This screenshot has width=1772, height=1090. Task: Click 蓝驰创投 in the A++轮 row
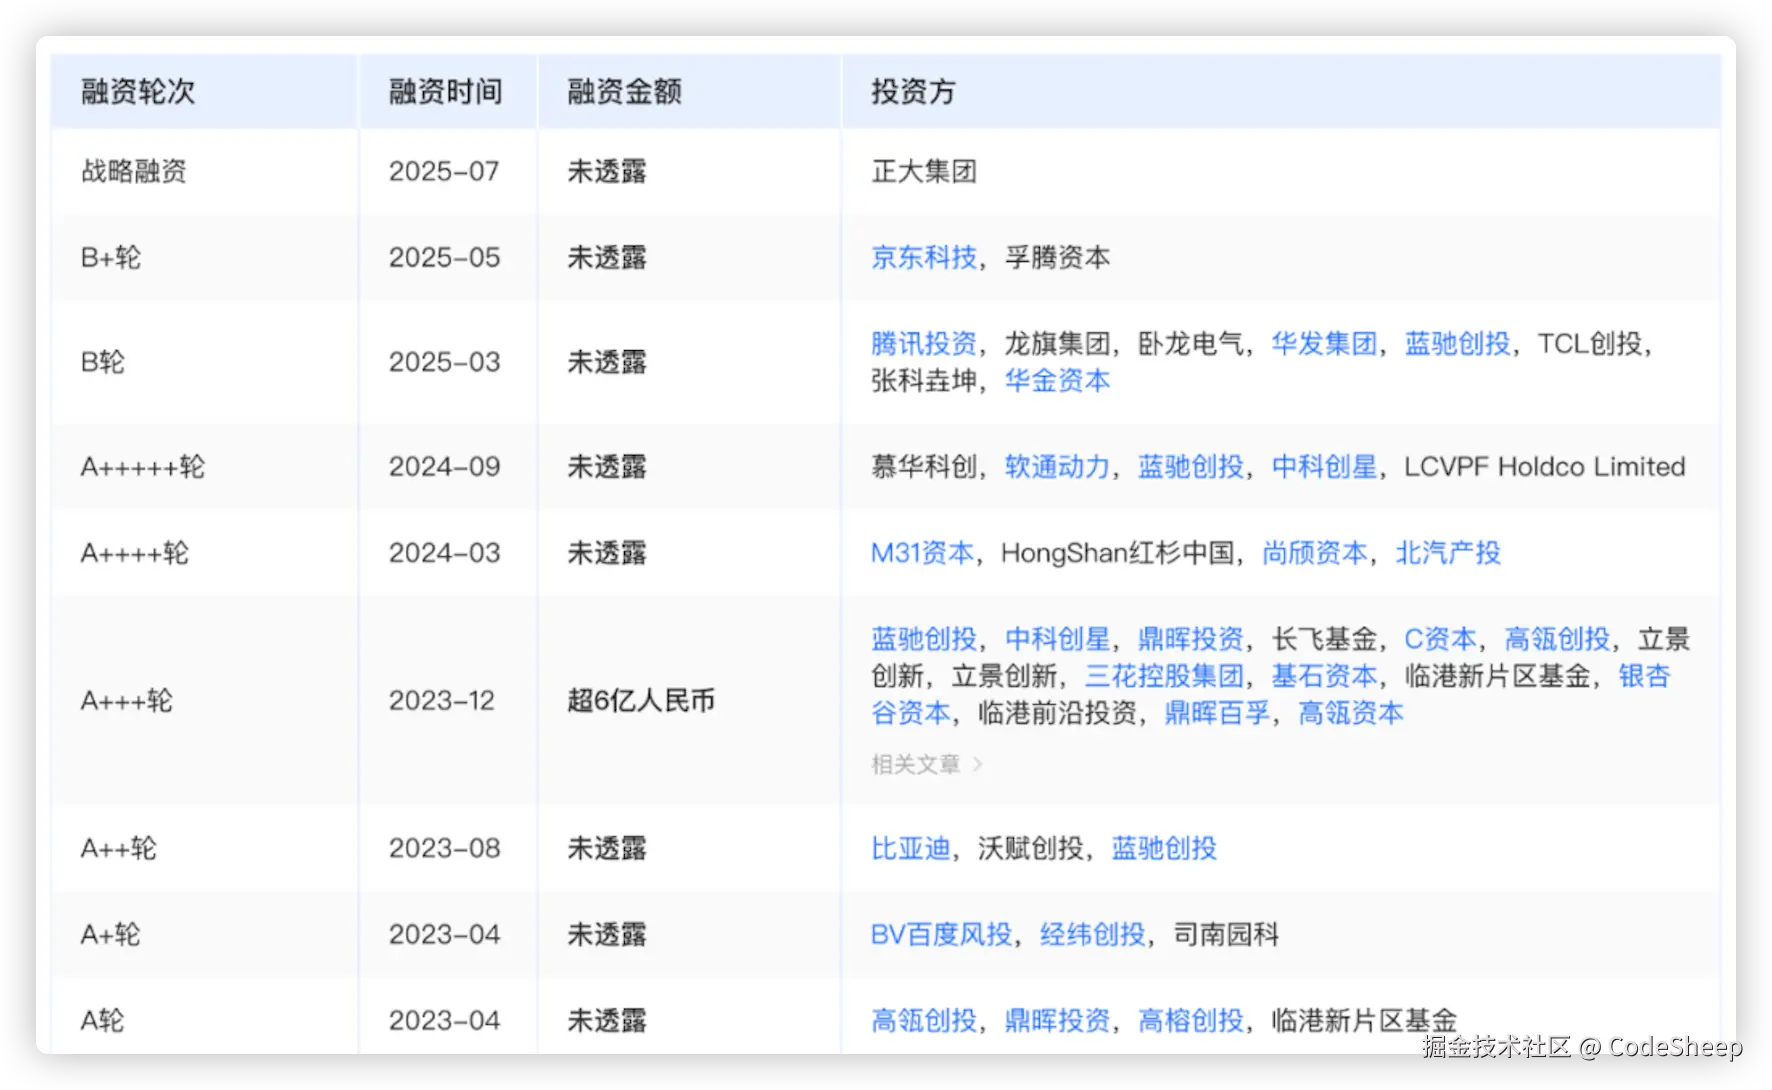(1164, 849)
